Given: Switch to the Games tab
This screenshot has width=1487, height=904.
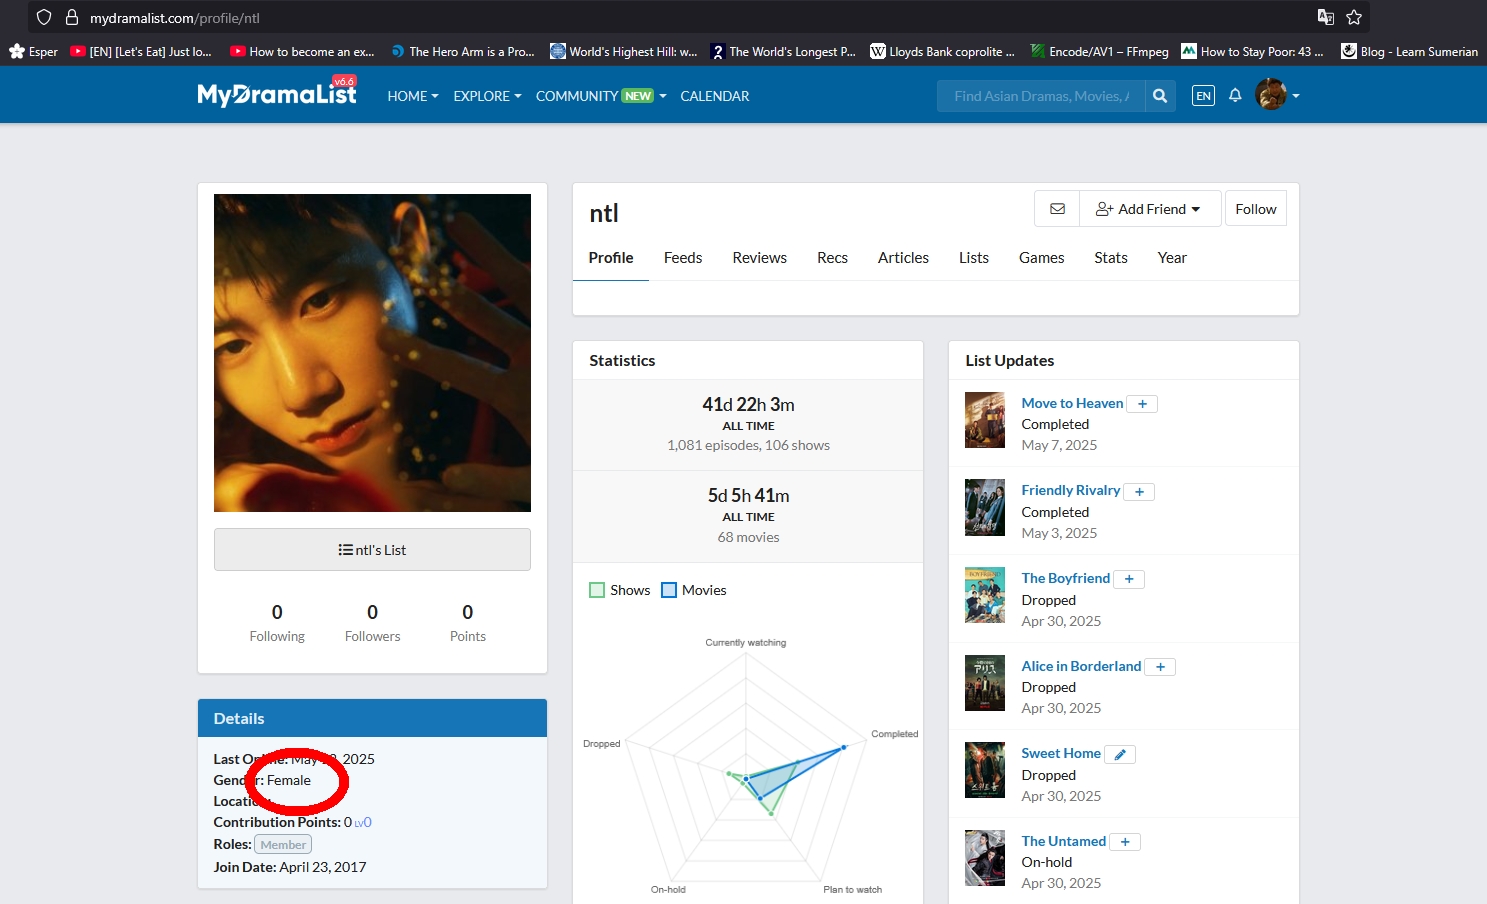Looking at the screenshot, I should tap(1041, 258).
